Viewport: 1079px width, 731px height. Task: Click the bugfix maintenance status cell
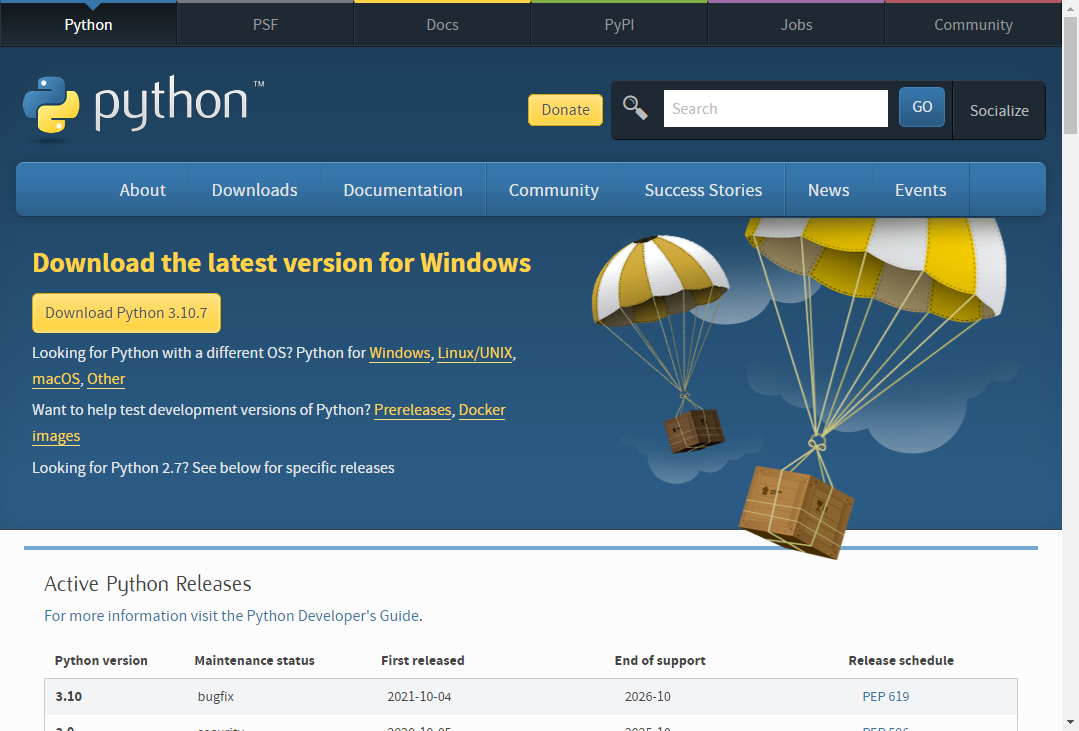tap(216, 697)
